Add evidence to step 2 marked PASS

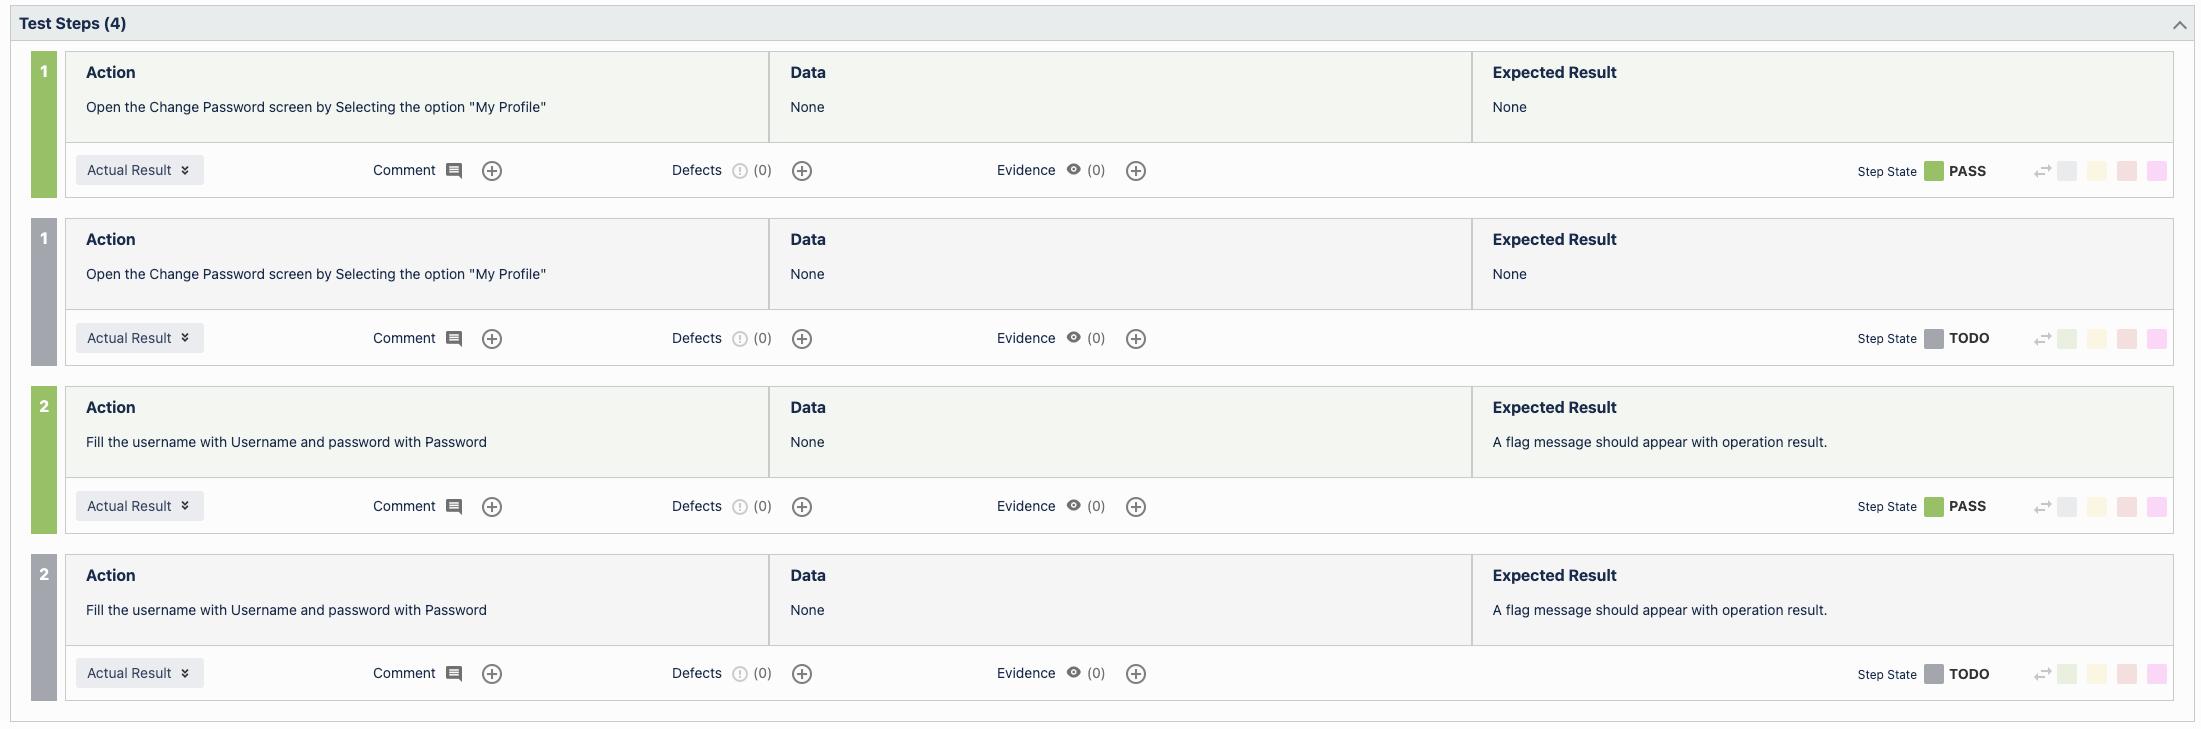pos(1136,507)
